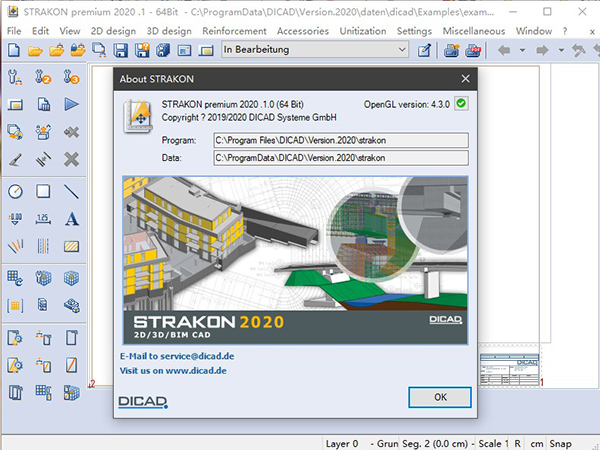Select the 0.00 level dimension tool
This screenshot has width=600, height=450.
point(15,219)
